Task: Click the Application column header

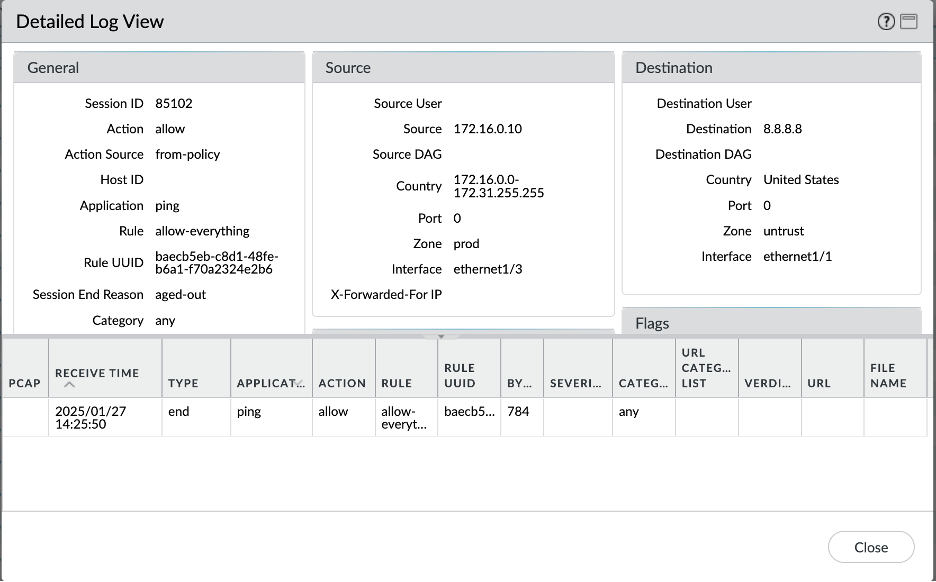Action: point(269,383)
